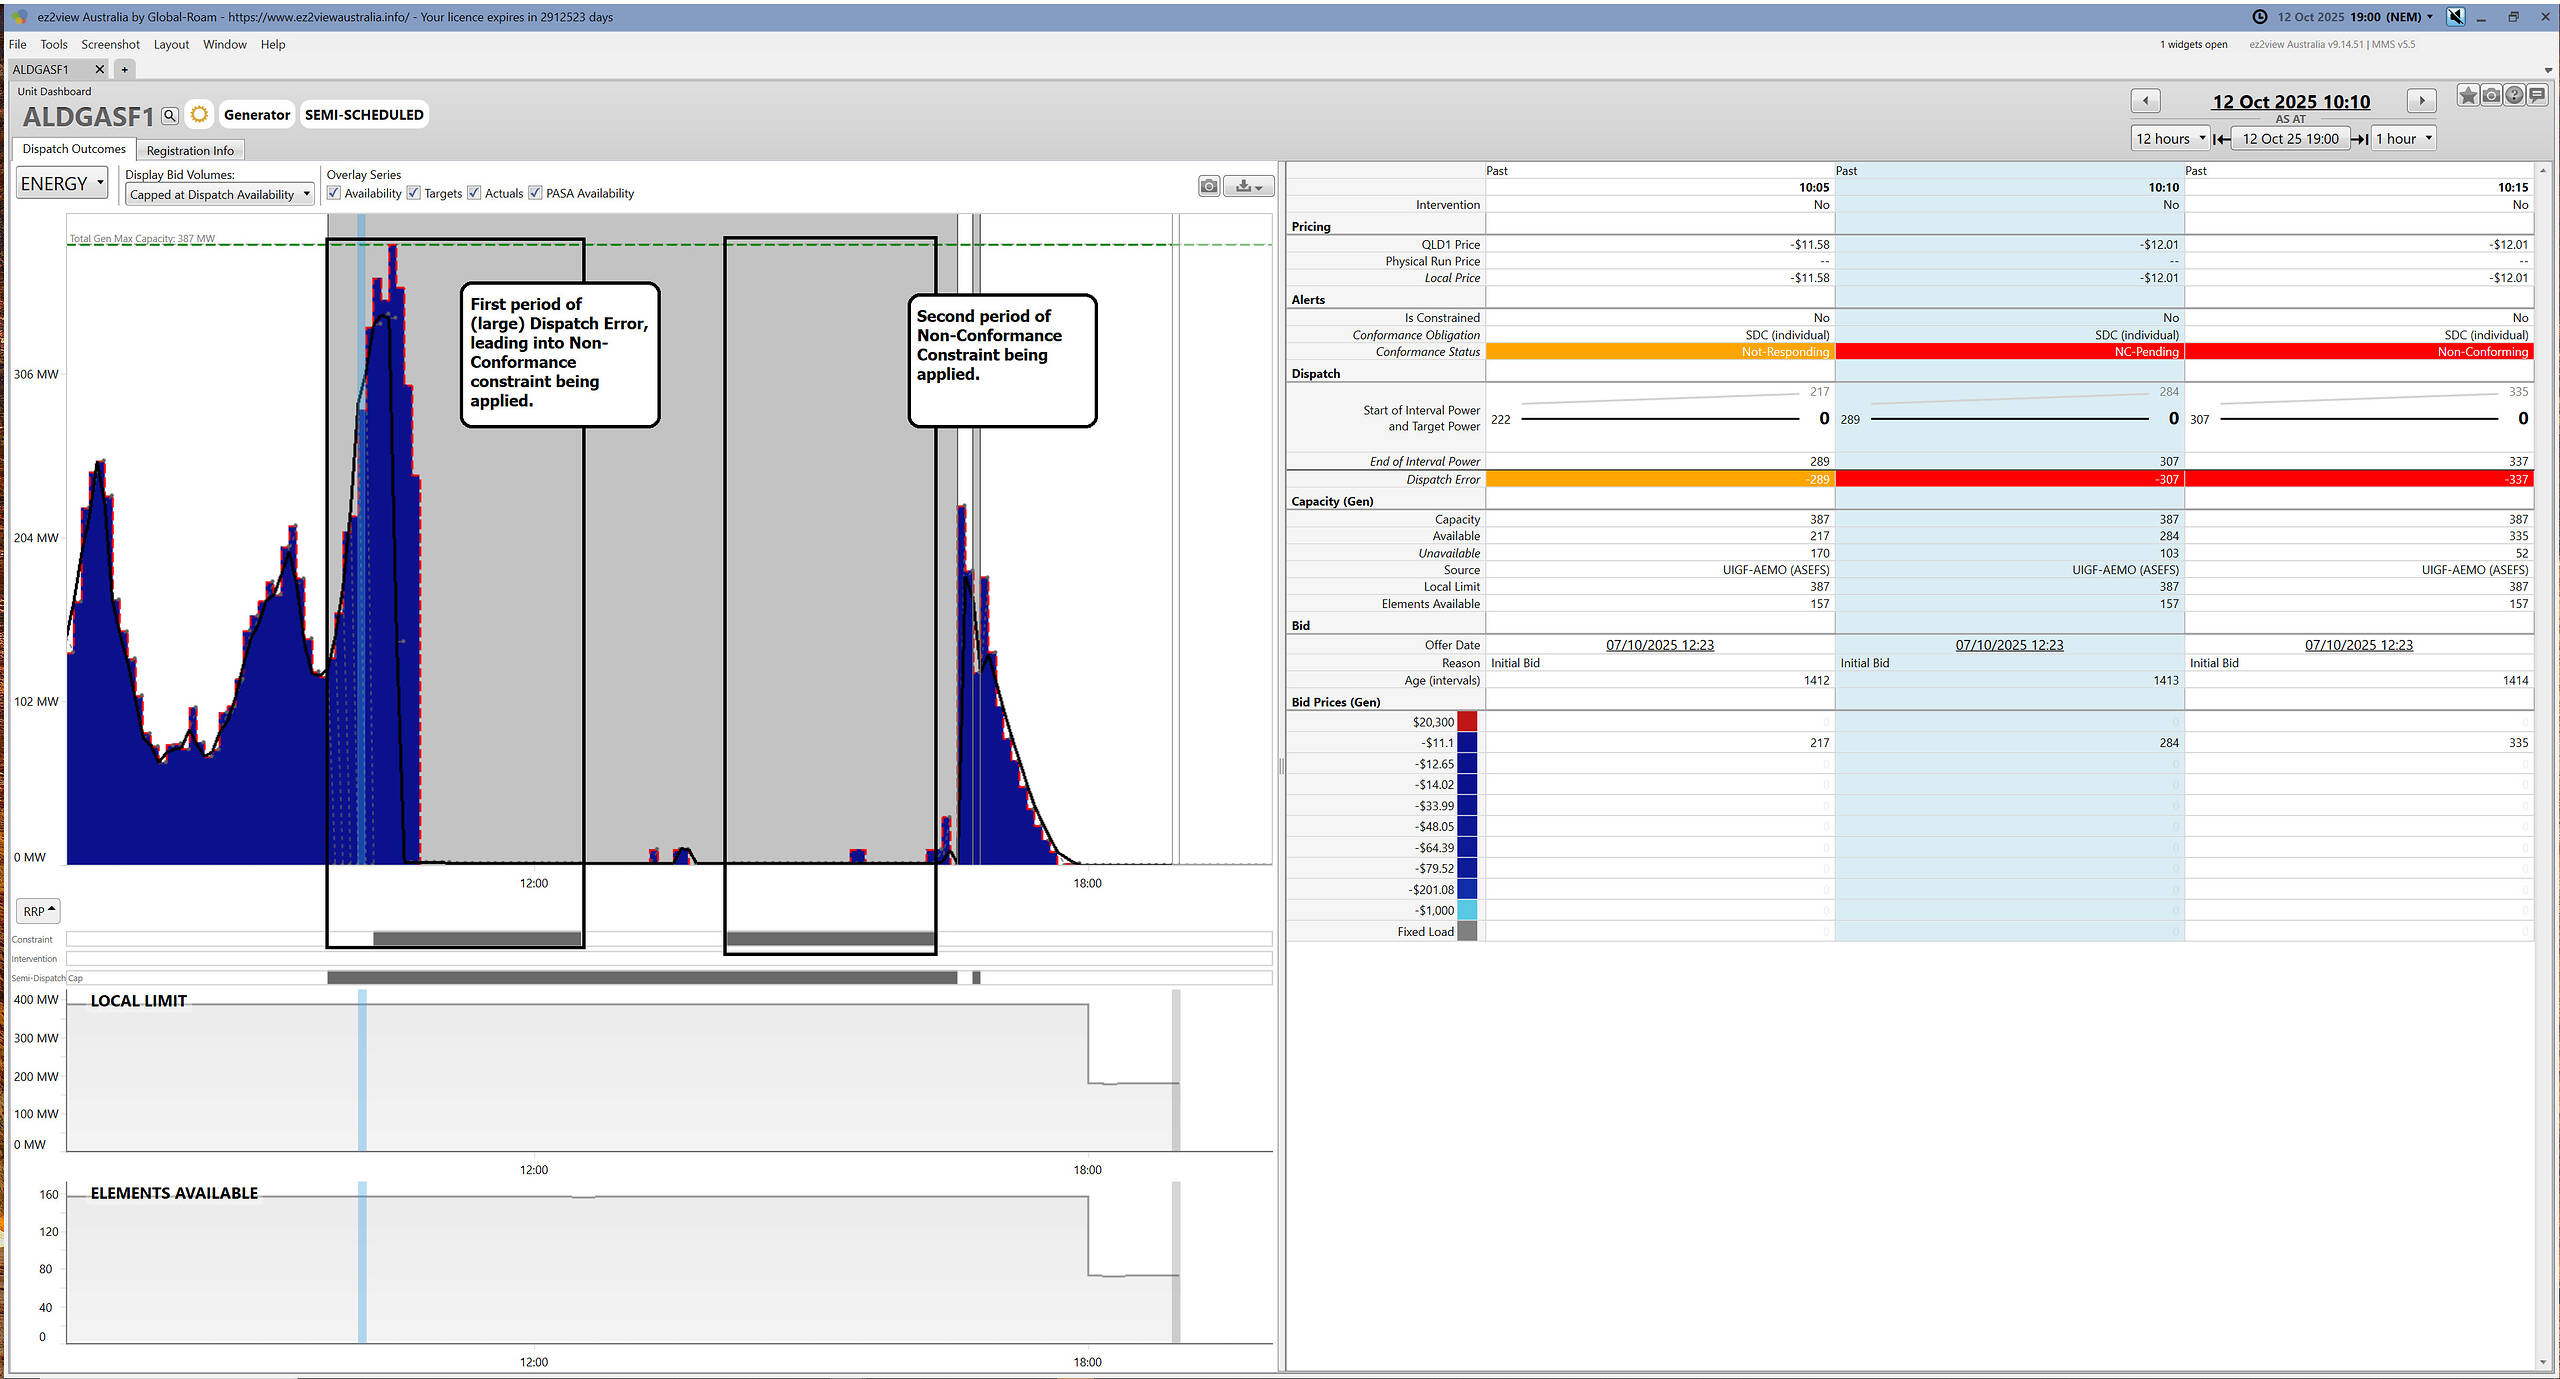Screen dimensions: 2560x1379
Task: Click the red $20,300 bid price swatch
Action: (1467, 722)
